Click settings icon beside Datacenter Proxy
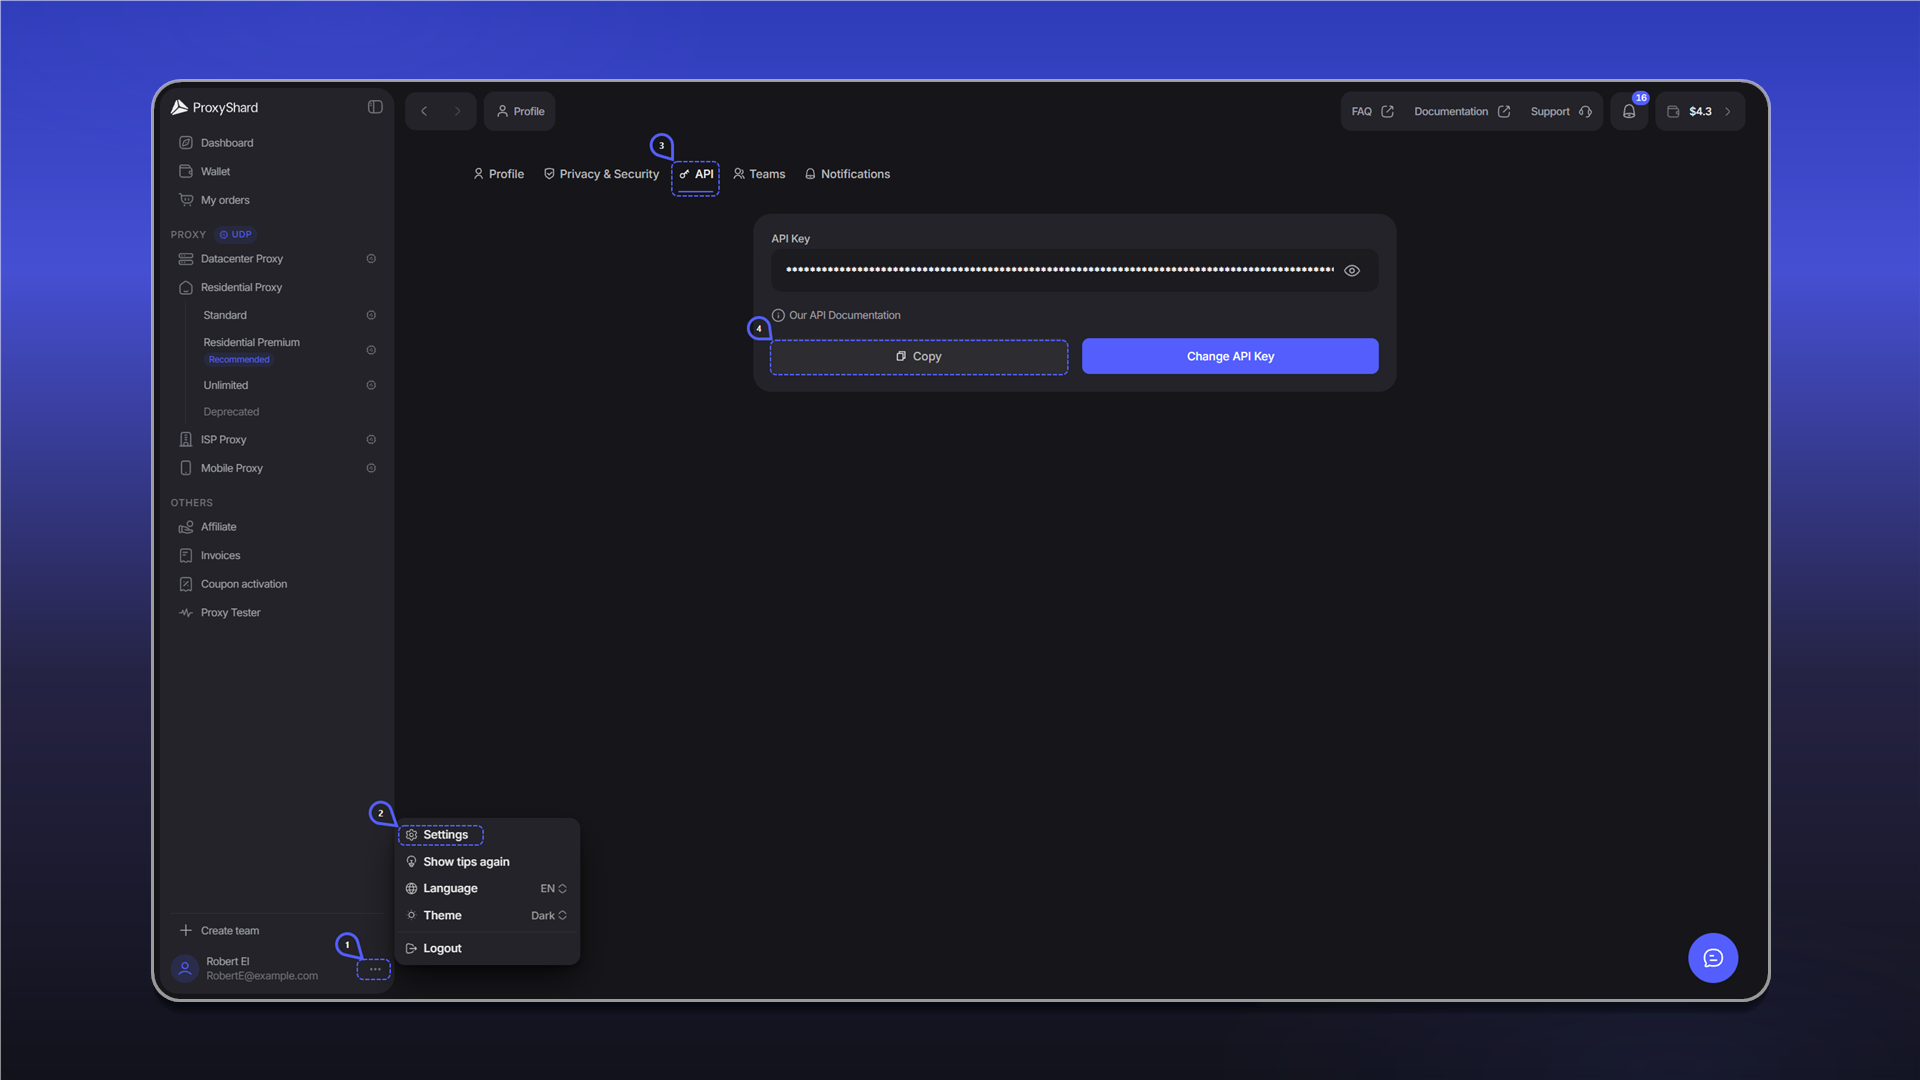 tap(371, 259)
